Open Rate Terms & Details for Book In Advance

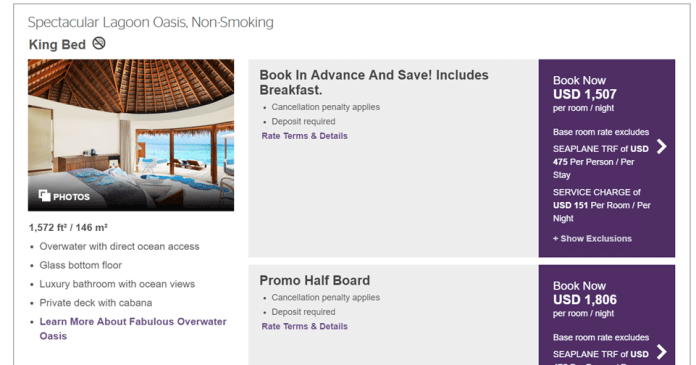(304, 136)
